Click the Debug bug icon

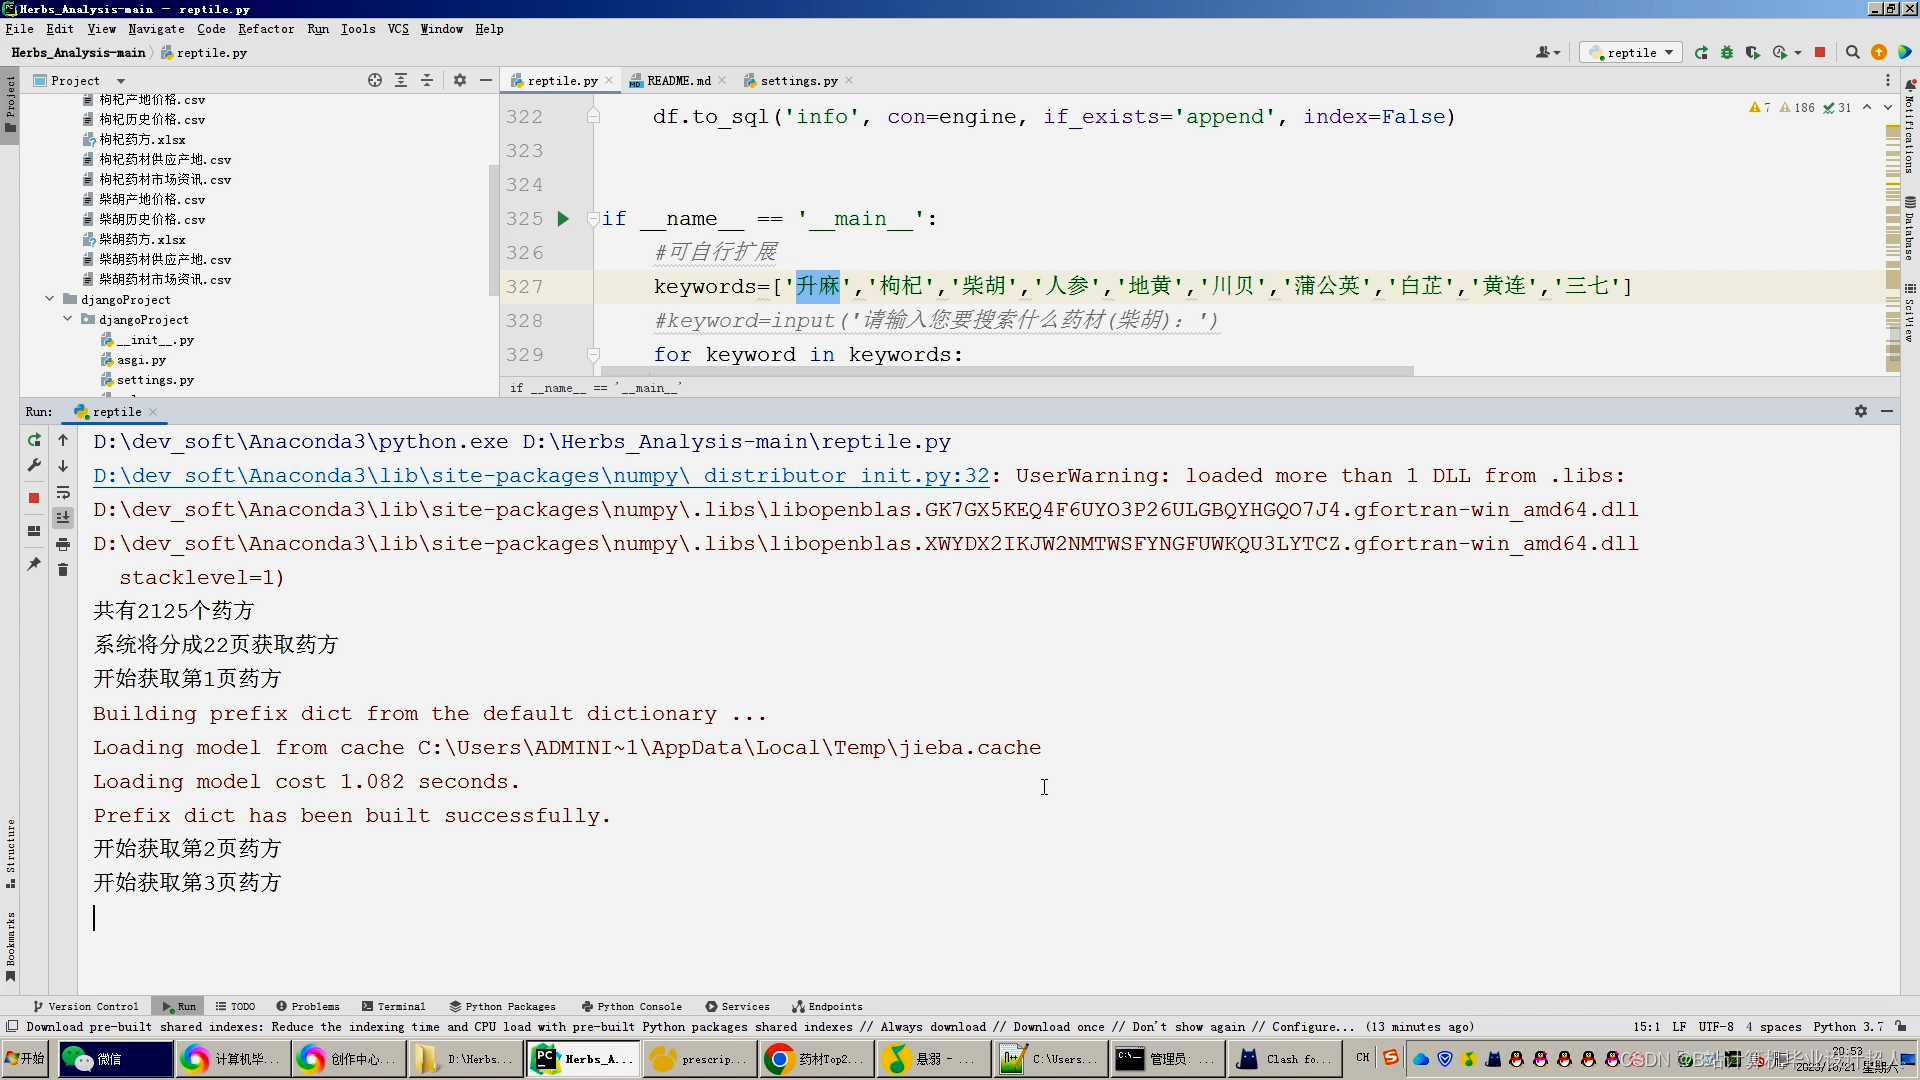pos(1727,53)
